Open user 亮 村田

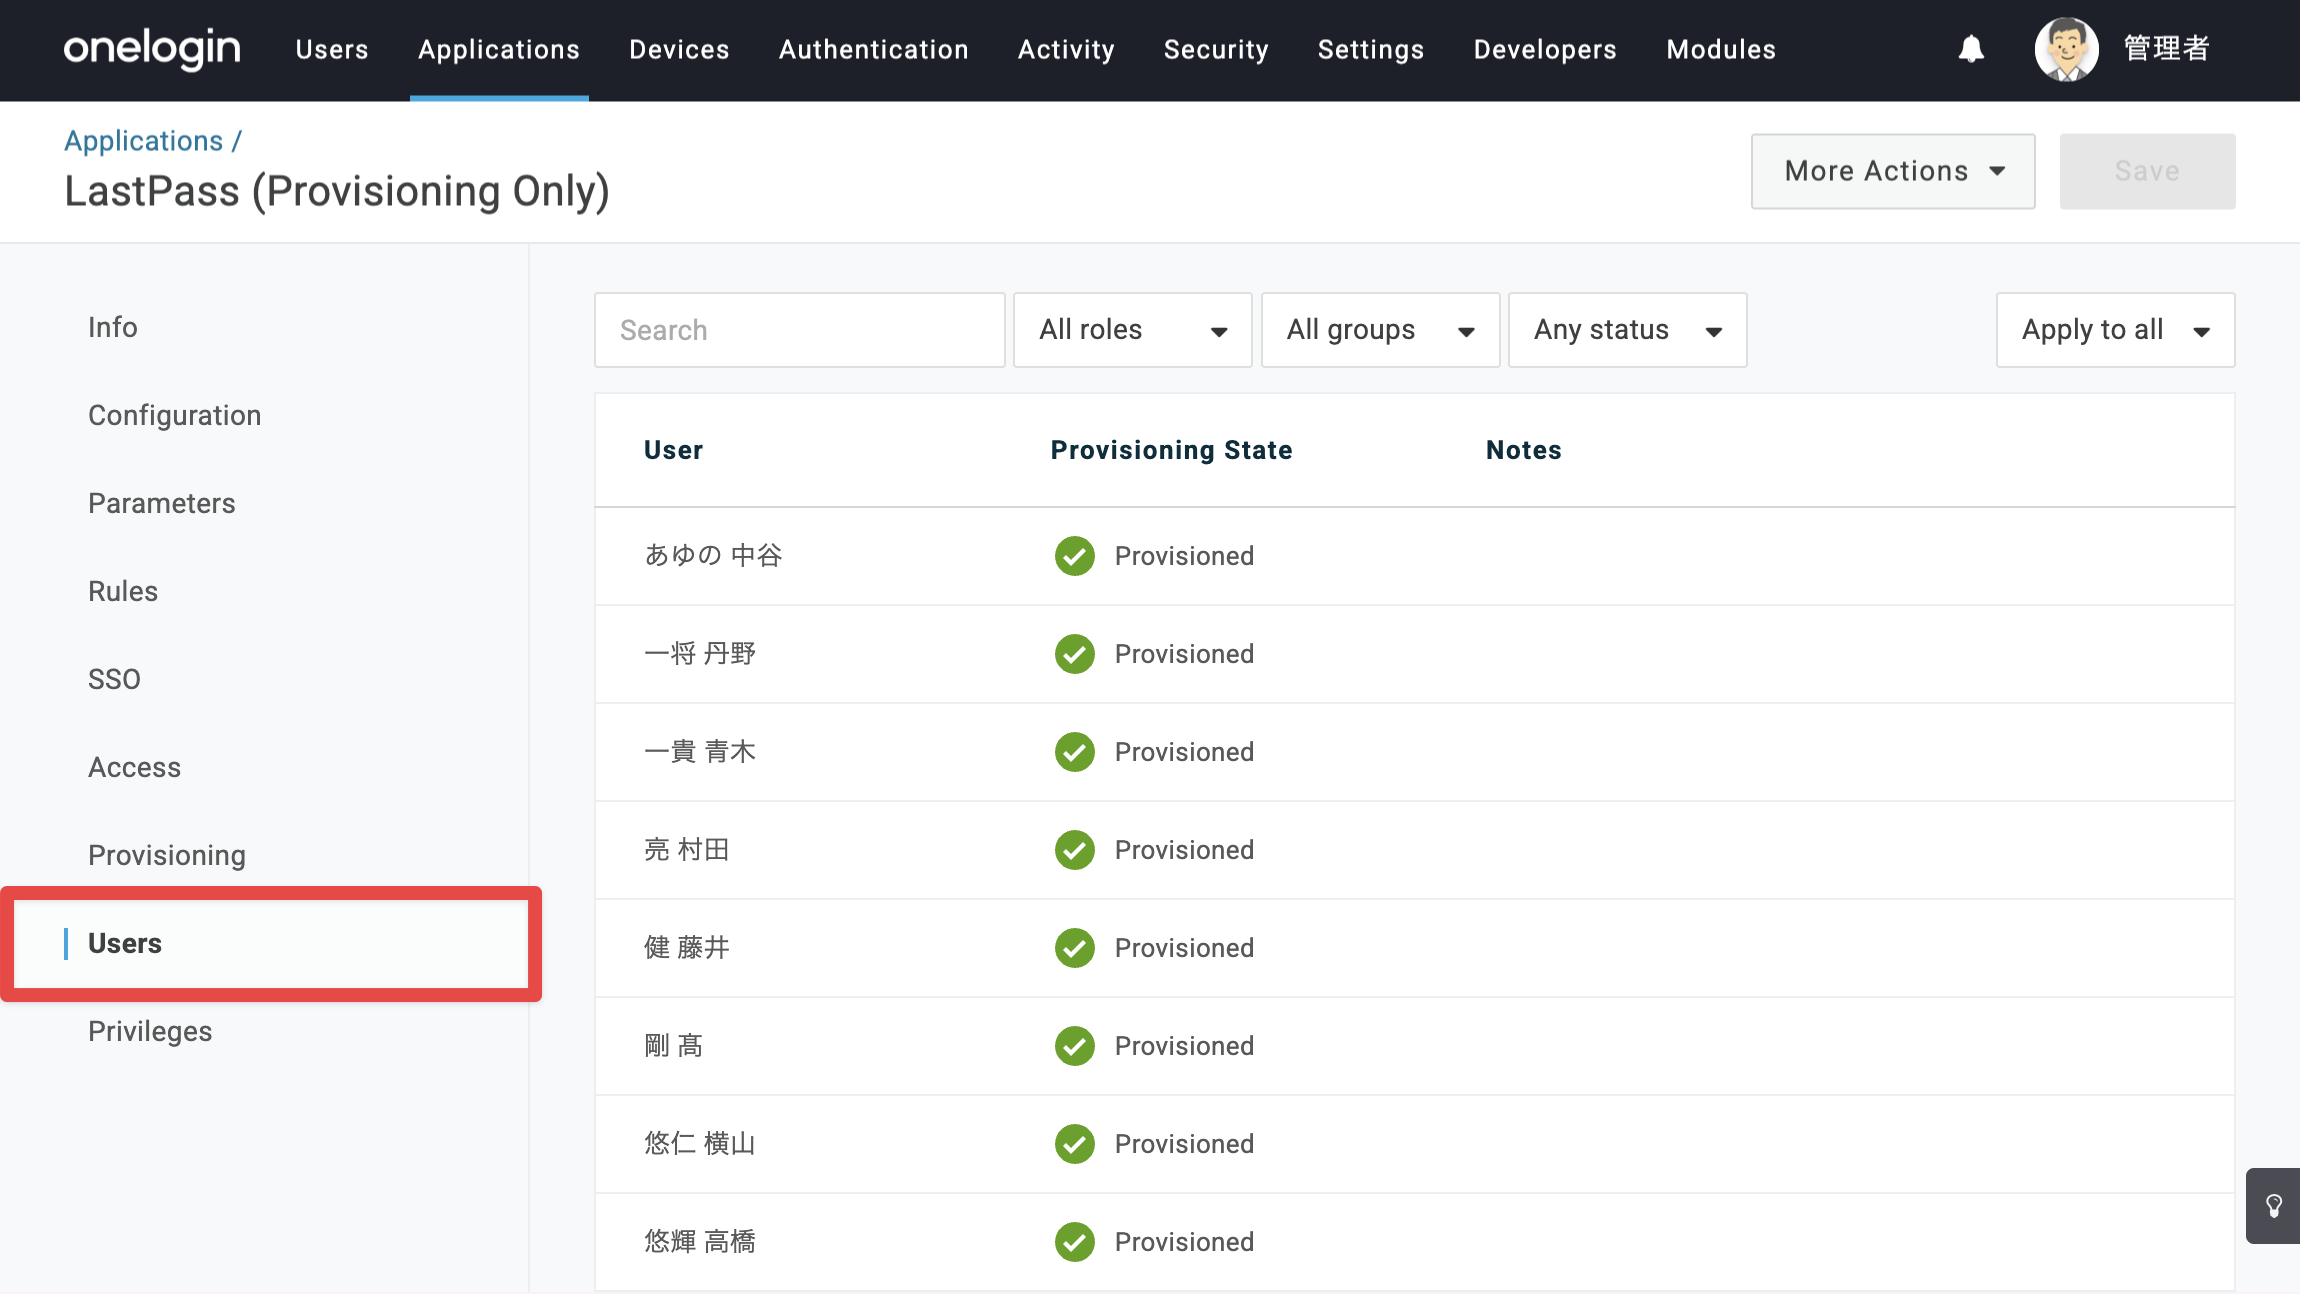tap(687, 849)
